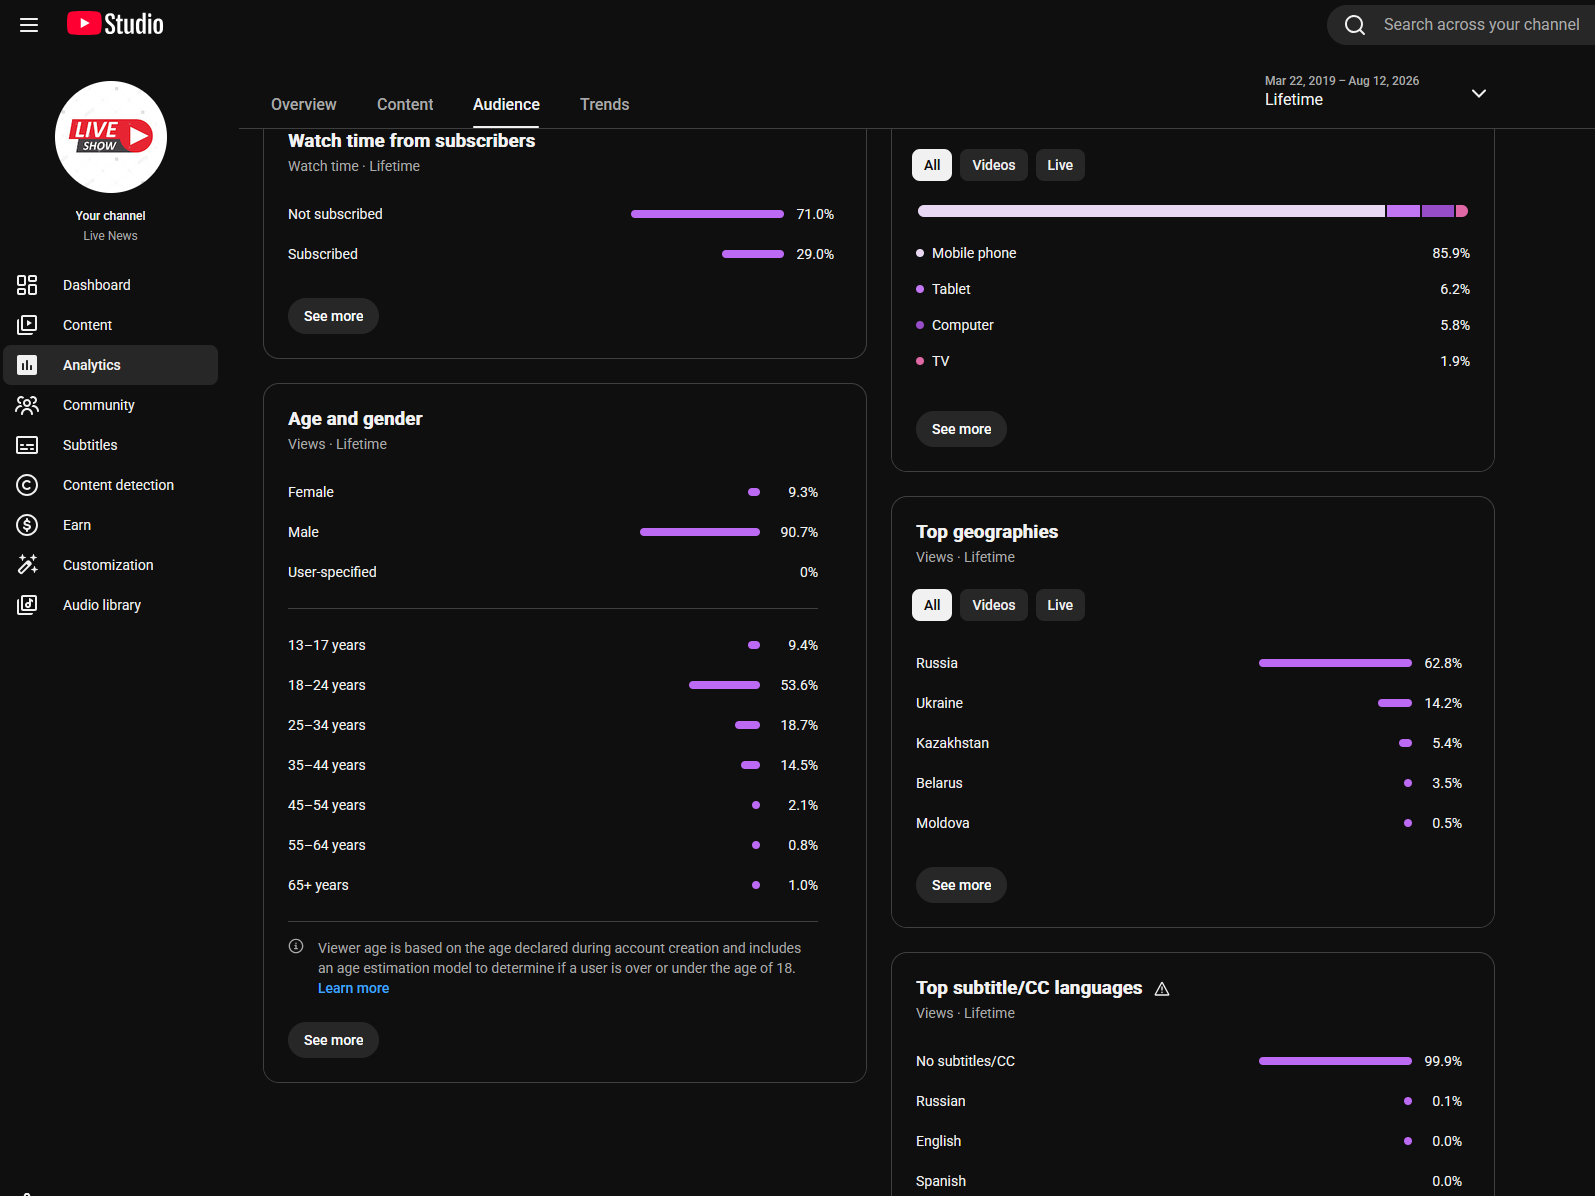Select Videos filter in device type card
This screenshot has width=1595, height=1196.
point(994,165)
